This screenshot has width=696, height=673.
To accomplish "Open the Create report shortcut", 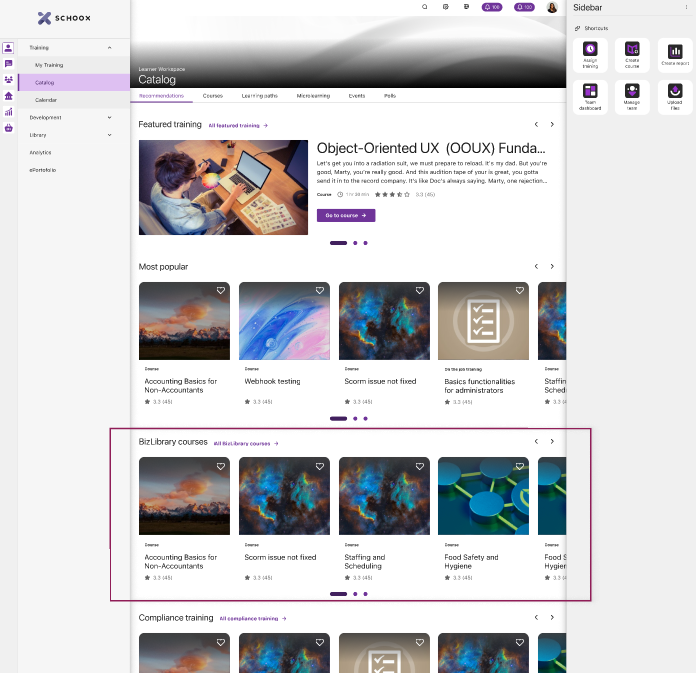I will 675,54.
